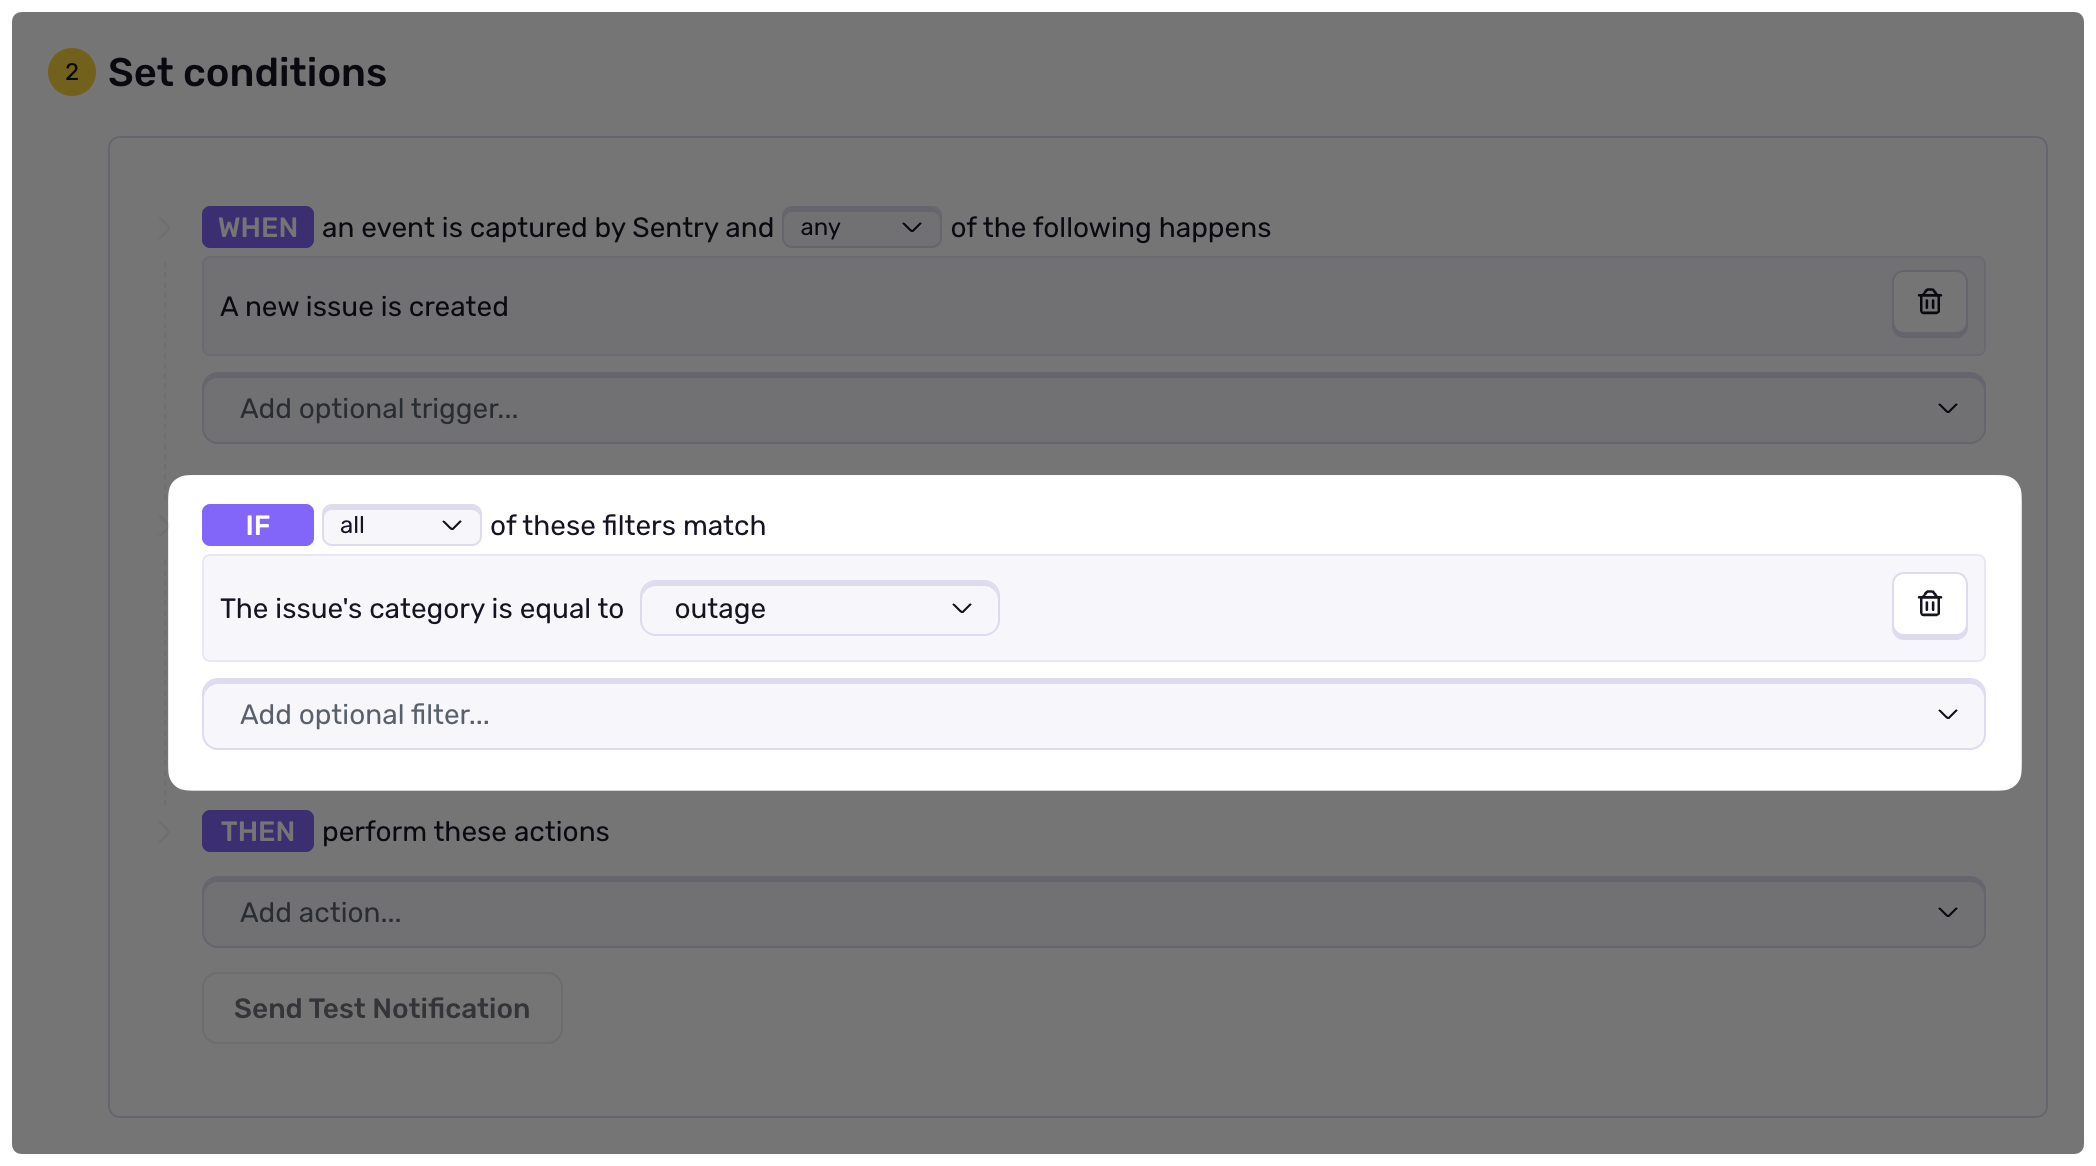Delete the issue category filter
Screen dimensions: 2096x1166
[1928, 604]
